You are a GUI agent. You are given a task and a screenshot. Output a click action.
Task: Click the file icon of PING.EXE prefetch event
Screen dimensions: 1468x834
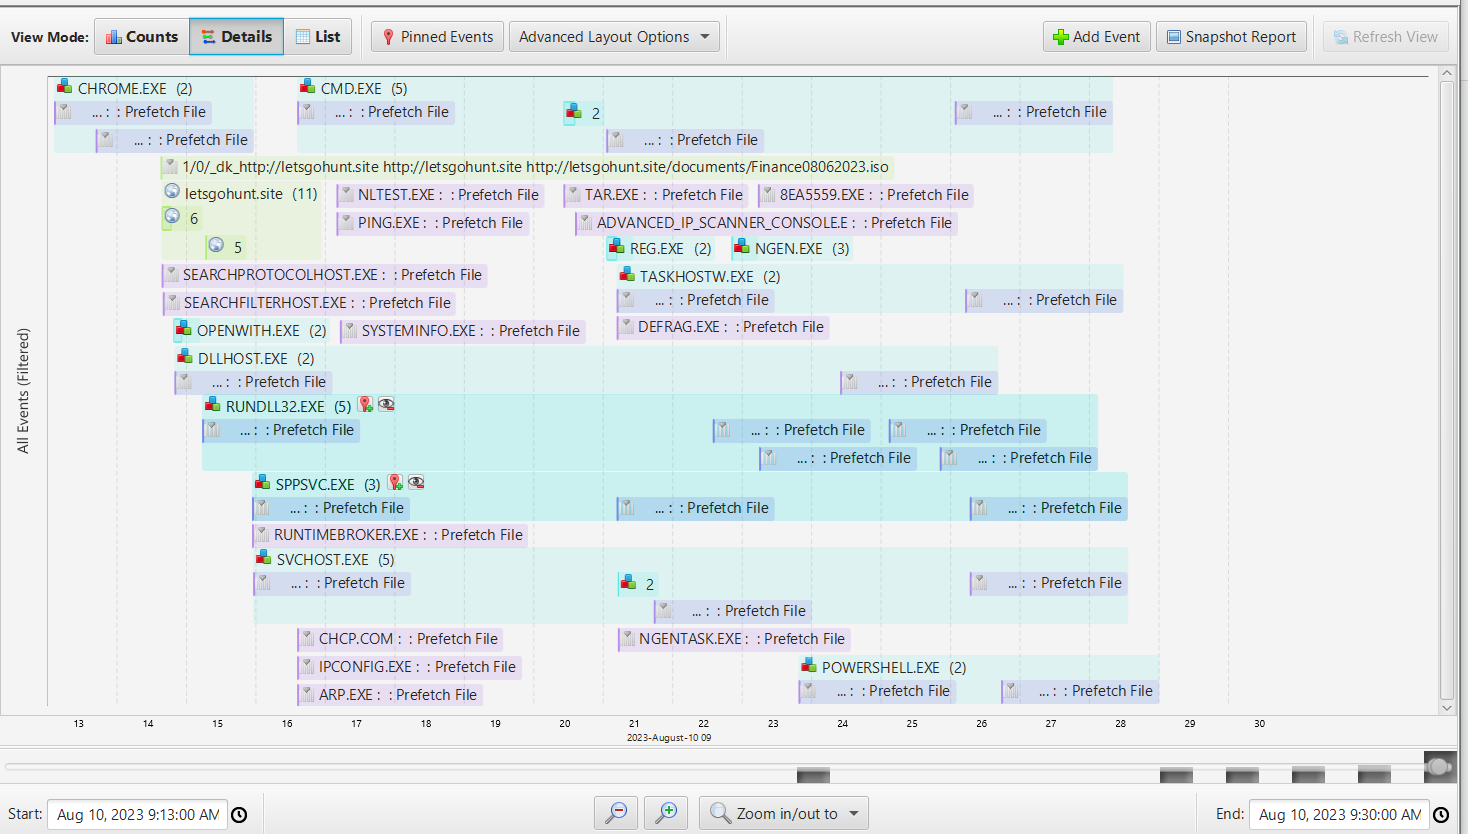347,222
